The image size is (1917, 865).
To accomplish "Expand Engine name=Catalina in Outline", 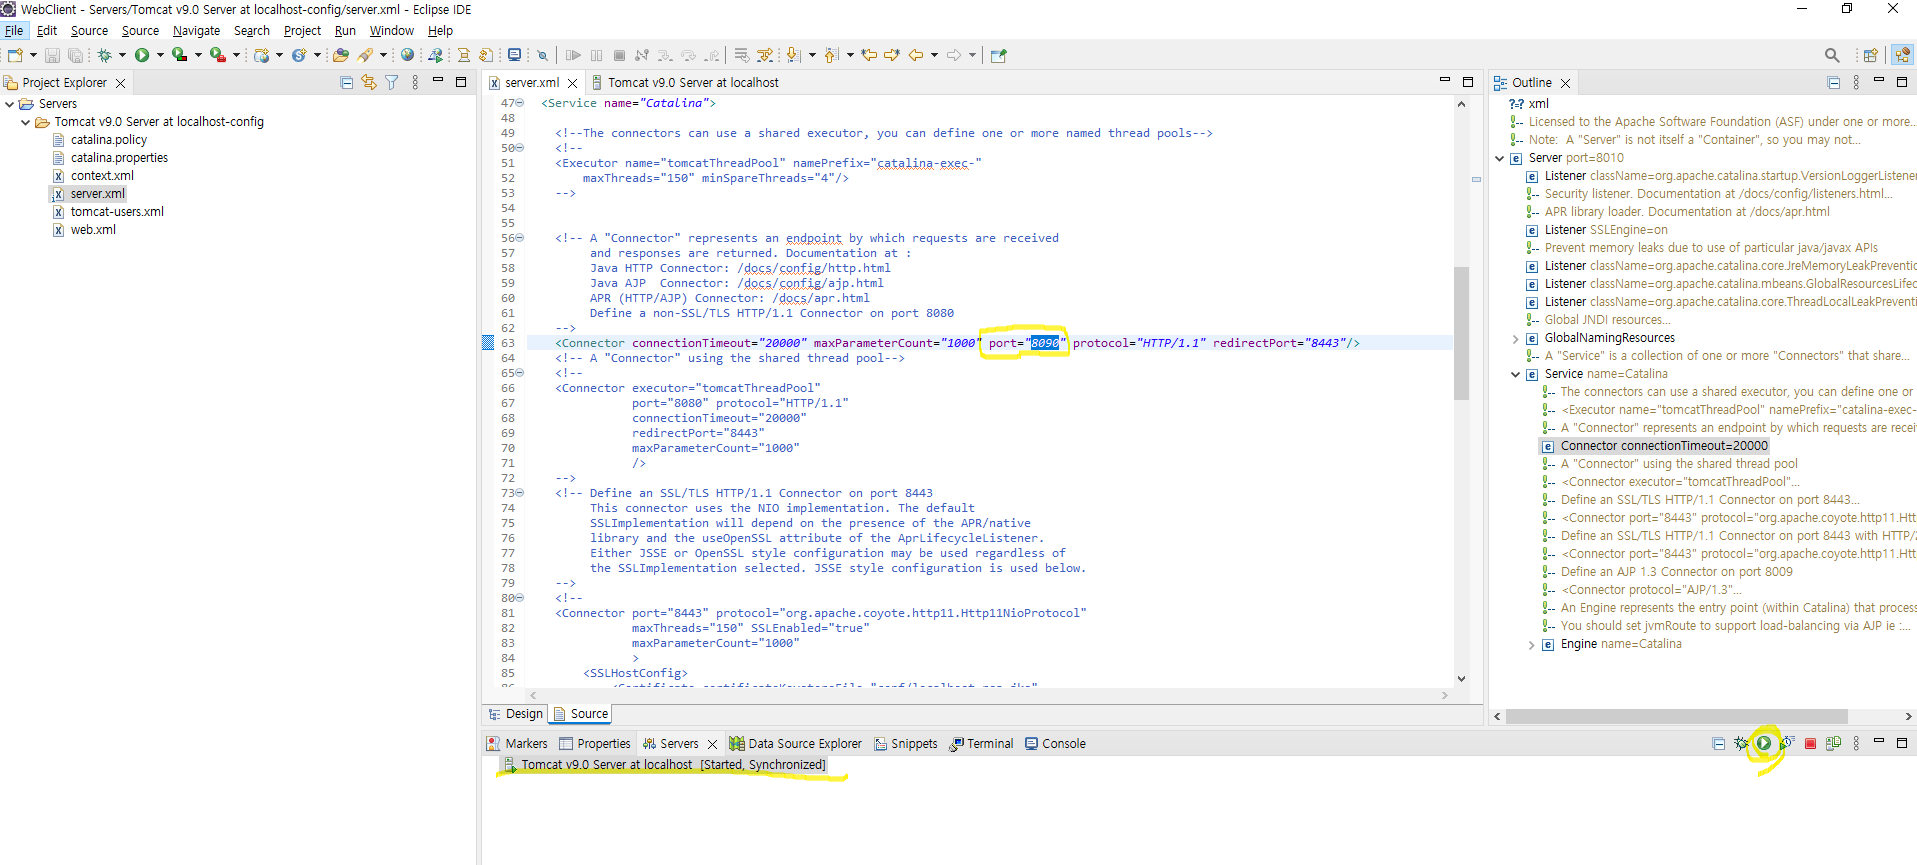I will (x=1531, y=644).
